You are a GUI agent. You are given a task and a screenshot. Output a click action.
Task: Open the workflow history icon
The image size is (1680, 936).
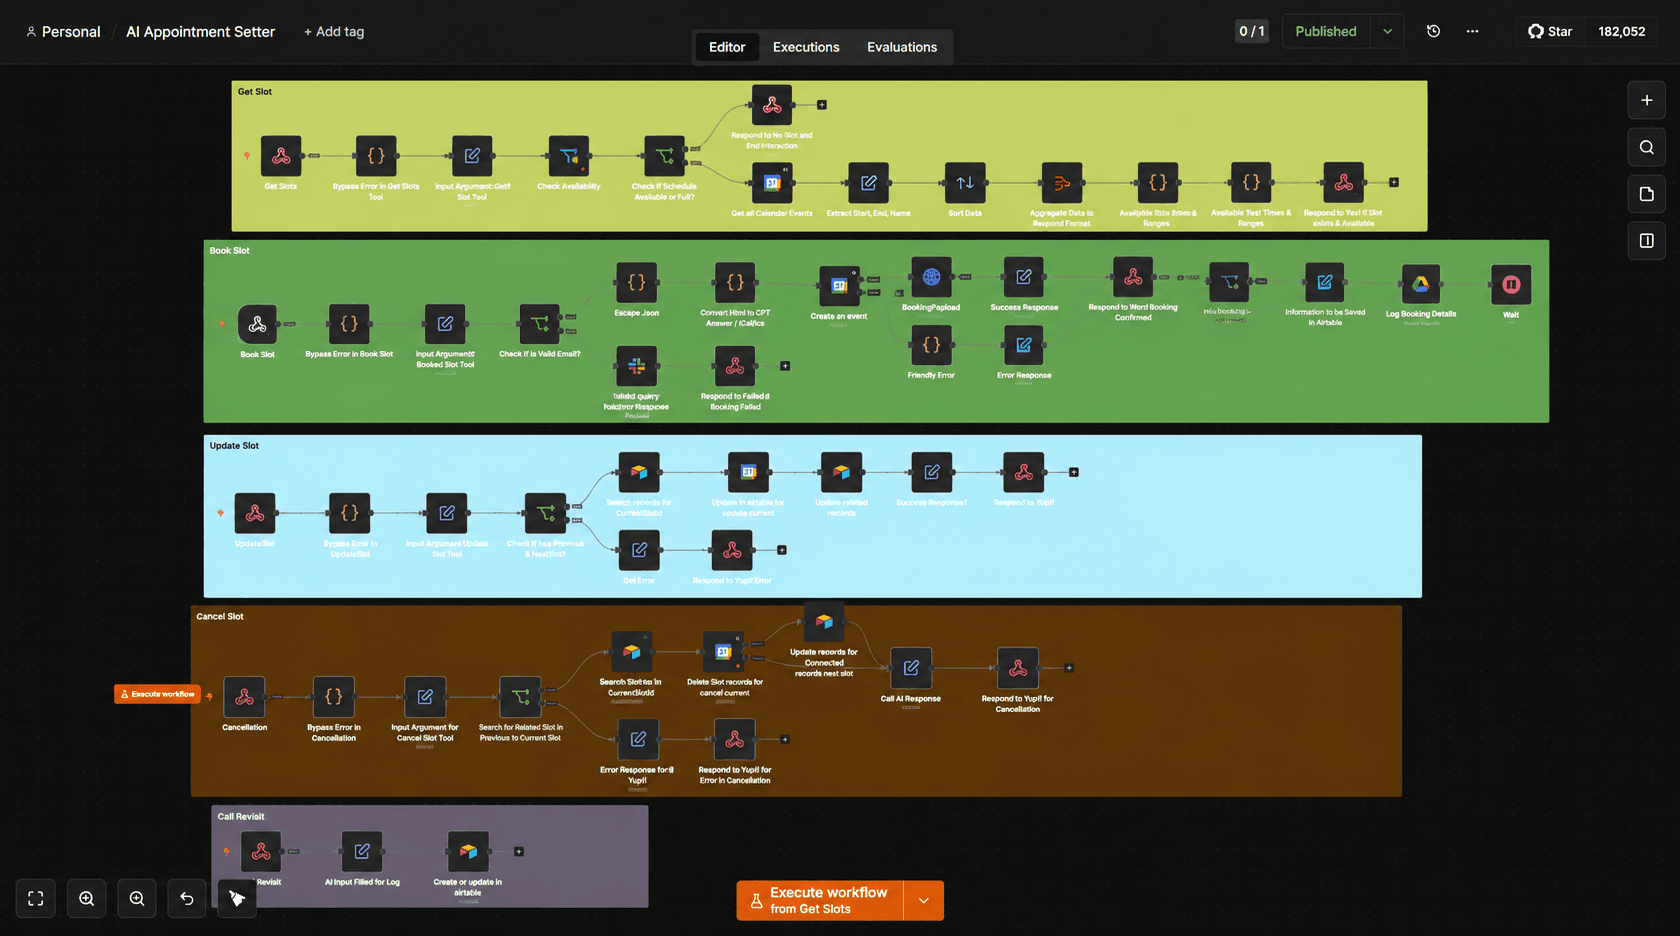pos(1433,31)
